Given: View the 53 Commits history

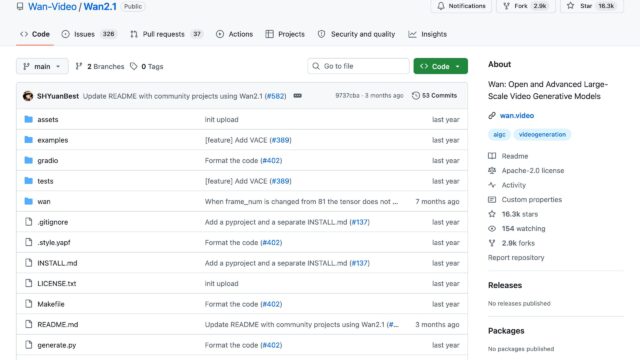Looking at the screenshot, I should [434, 96].
